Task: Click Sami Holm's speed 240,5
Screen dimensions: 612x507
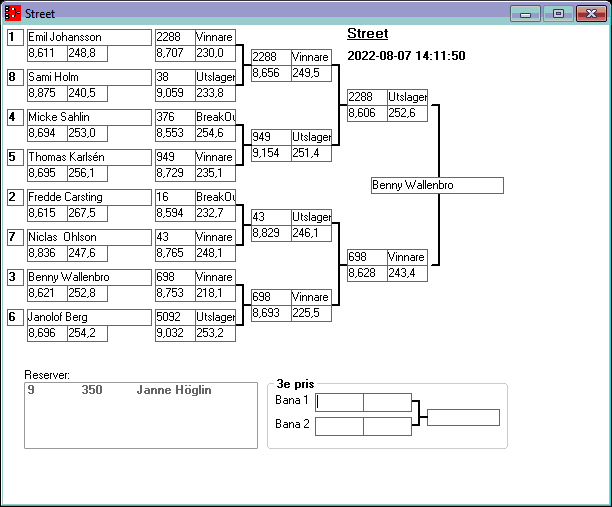Action: tap(87, 93)
